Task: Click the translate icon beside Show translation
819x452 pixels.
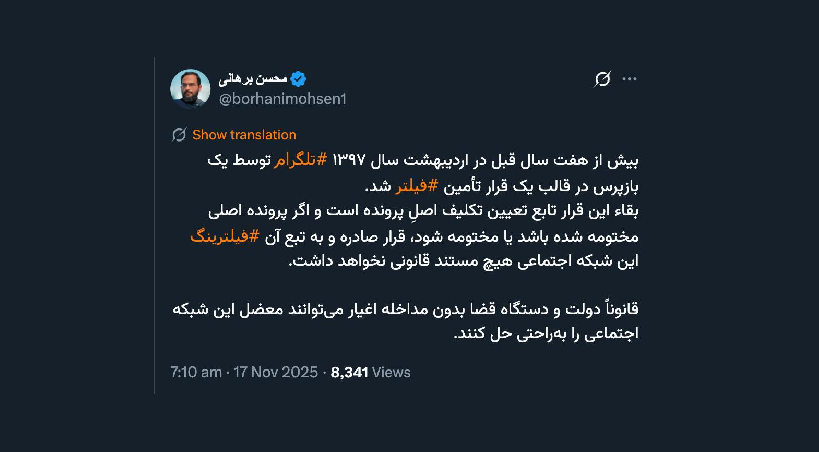Action: 180,135
